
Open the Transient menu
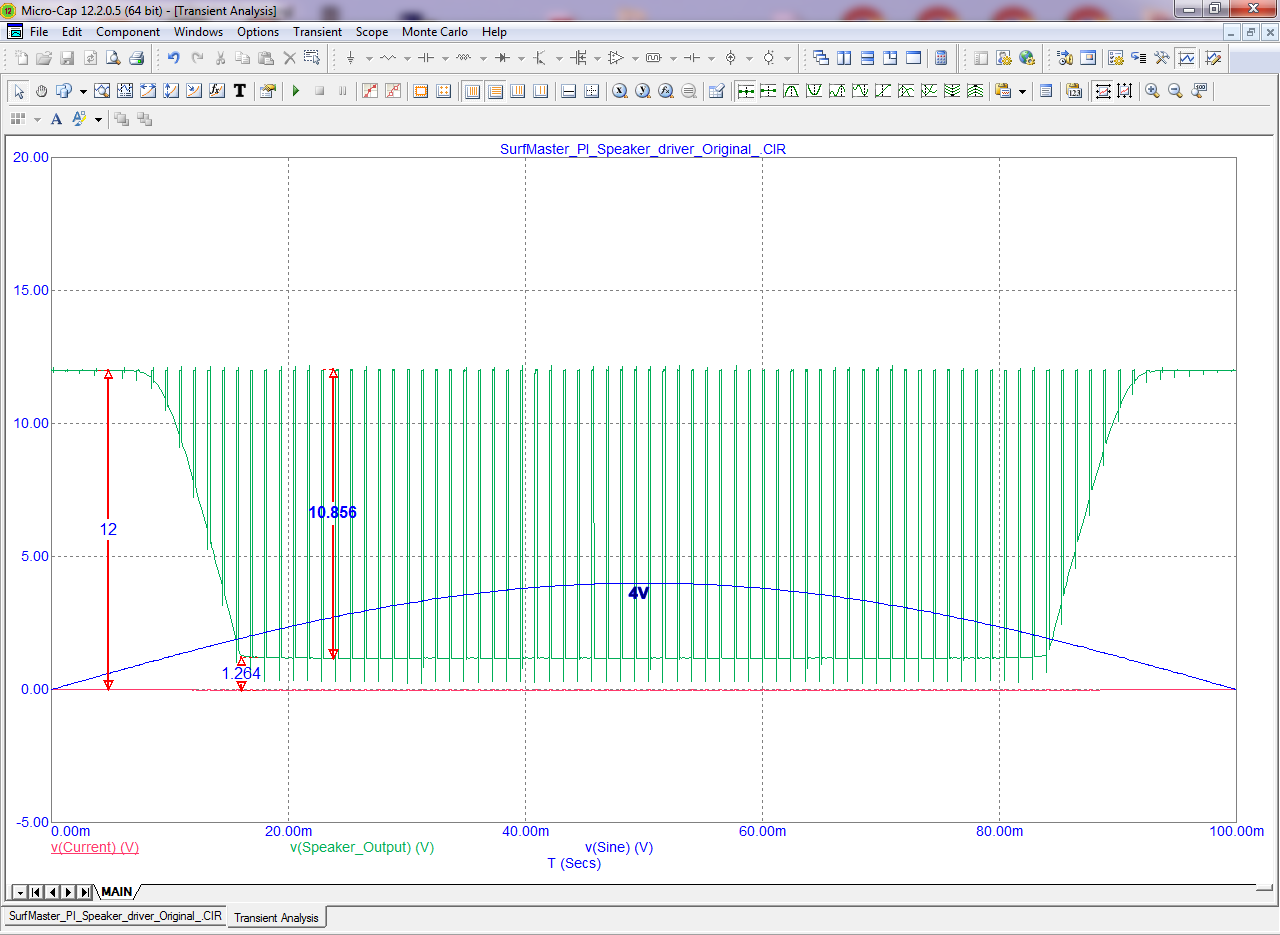[317, 32]
